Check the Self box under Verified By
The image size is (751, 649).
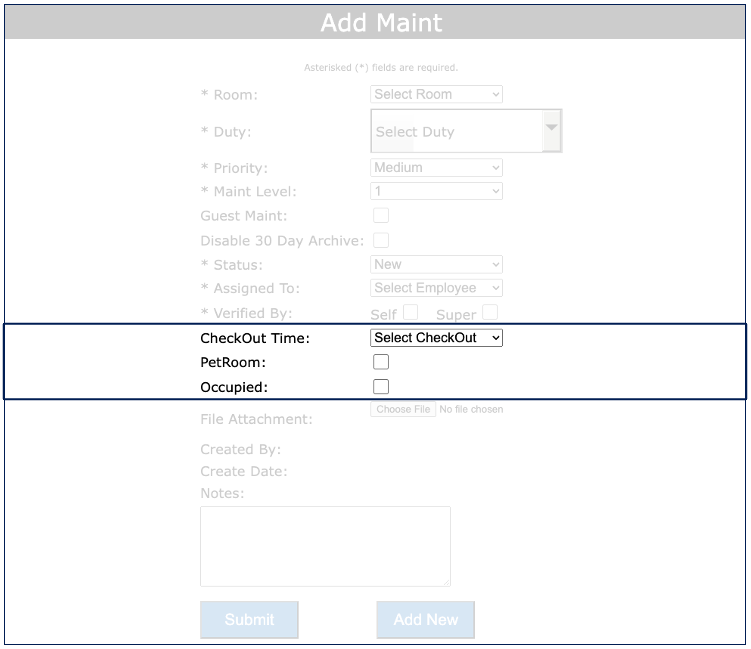click(410, 312)
